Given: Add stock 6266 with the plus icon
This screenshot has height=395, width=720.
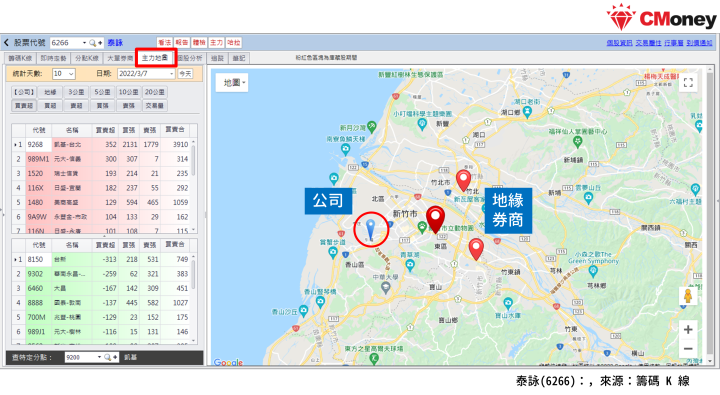Looking at the screenshot, I should pos(100,43).
